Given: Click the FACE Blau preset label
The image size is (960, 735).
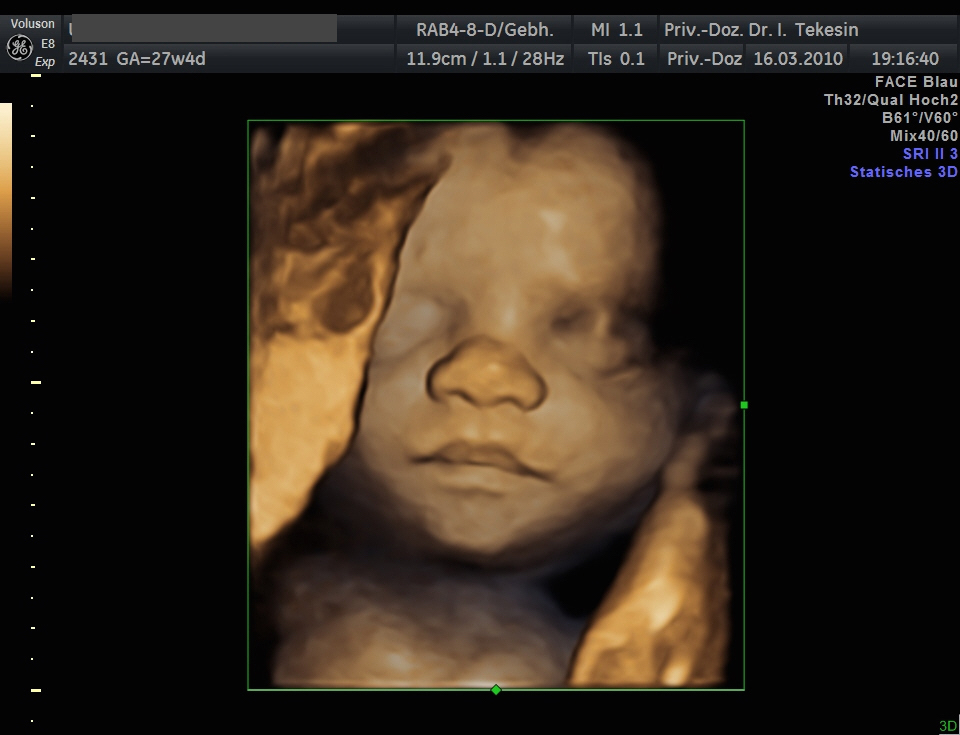Looking at the screenshot, I should [x=916, y=82].
